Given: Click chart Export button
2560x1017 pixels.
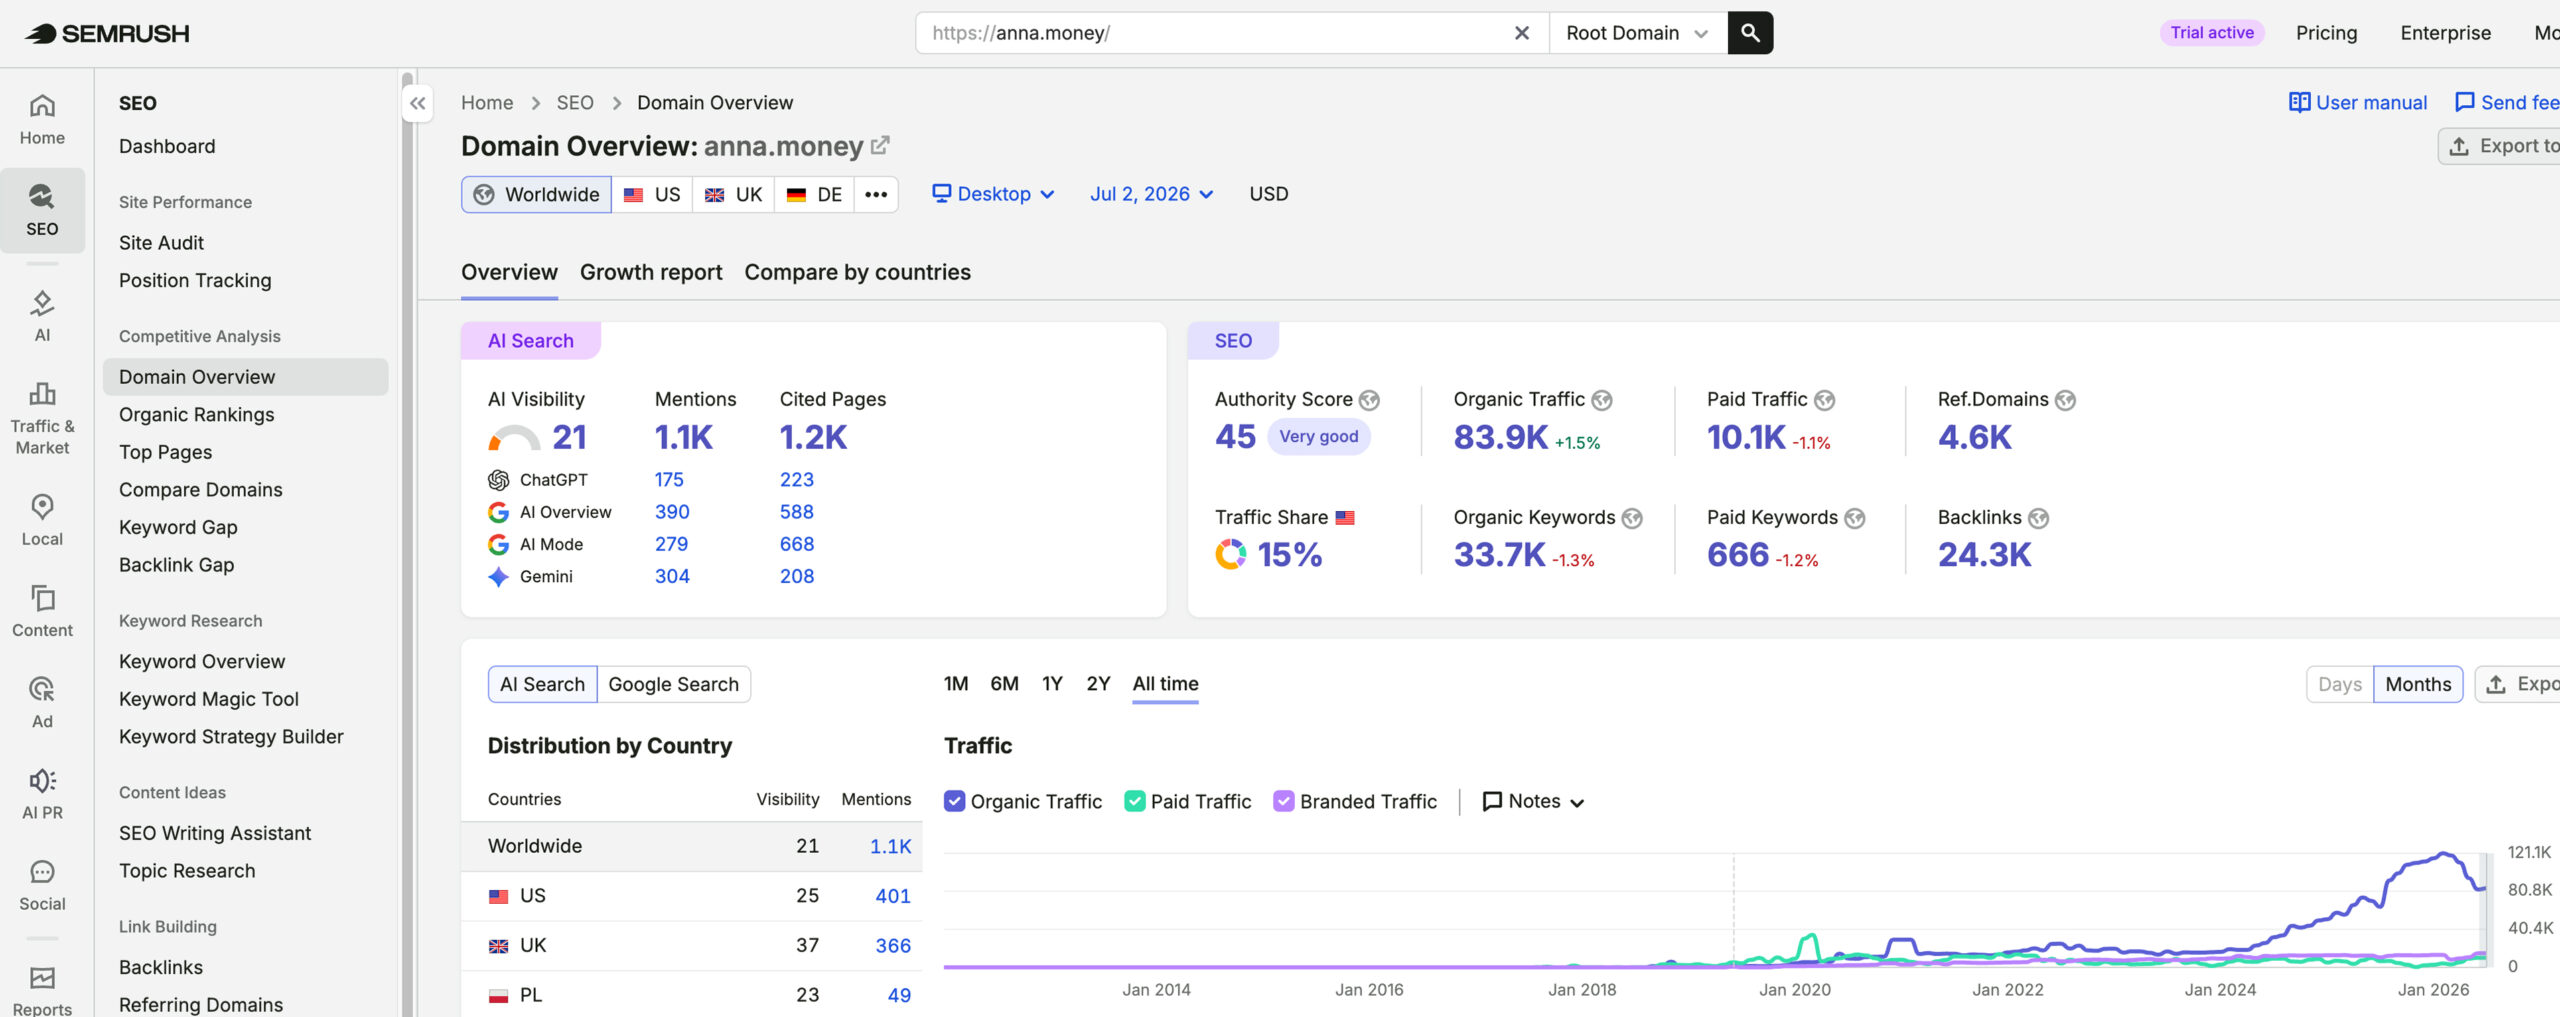Looking at the screenshot, I should pos(2518,684).
